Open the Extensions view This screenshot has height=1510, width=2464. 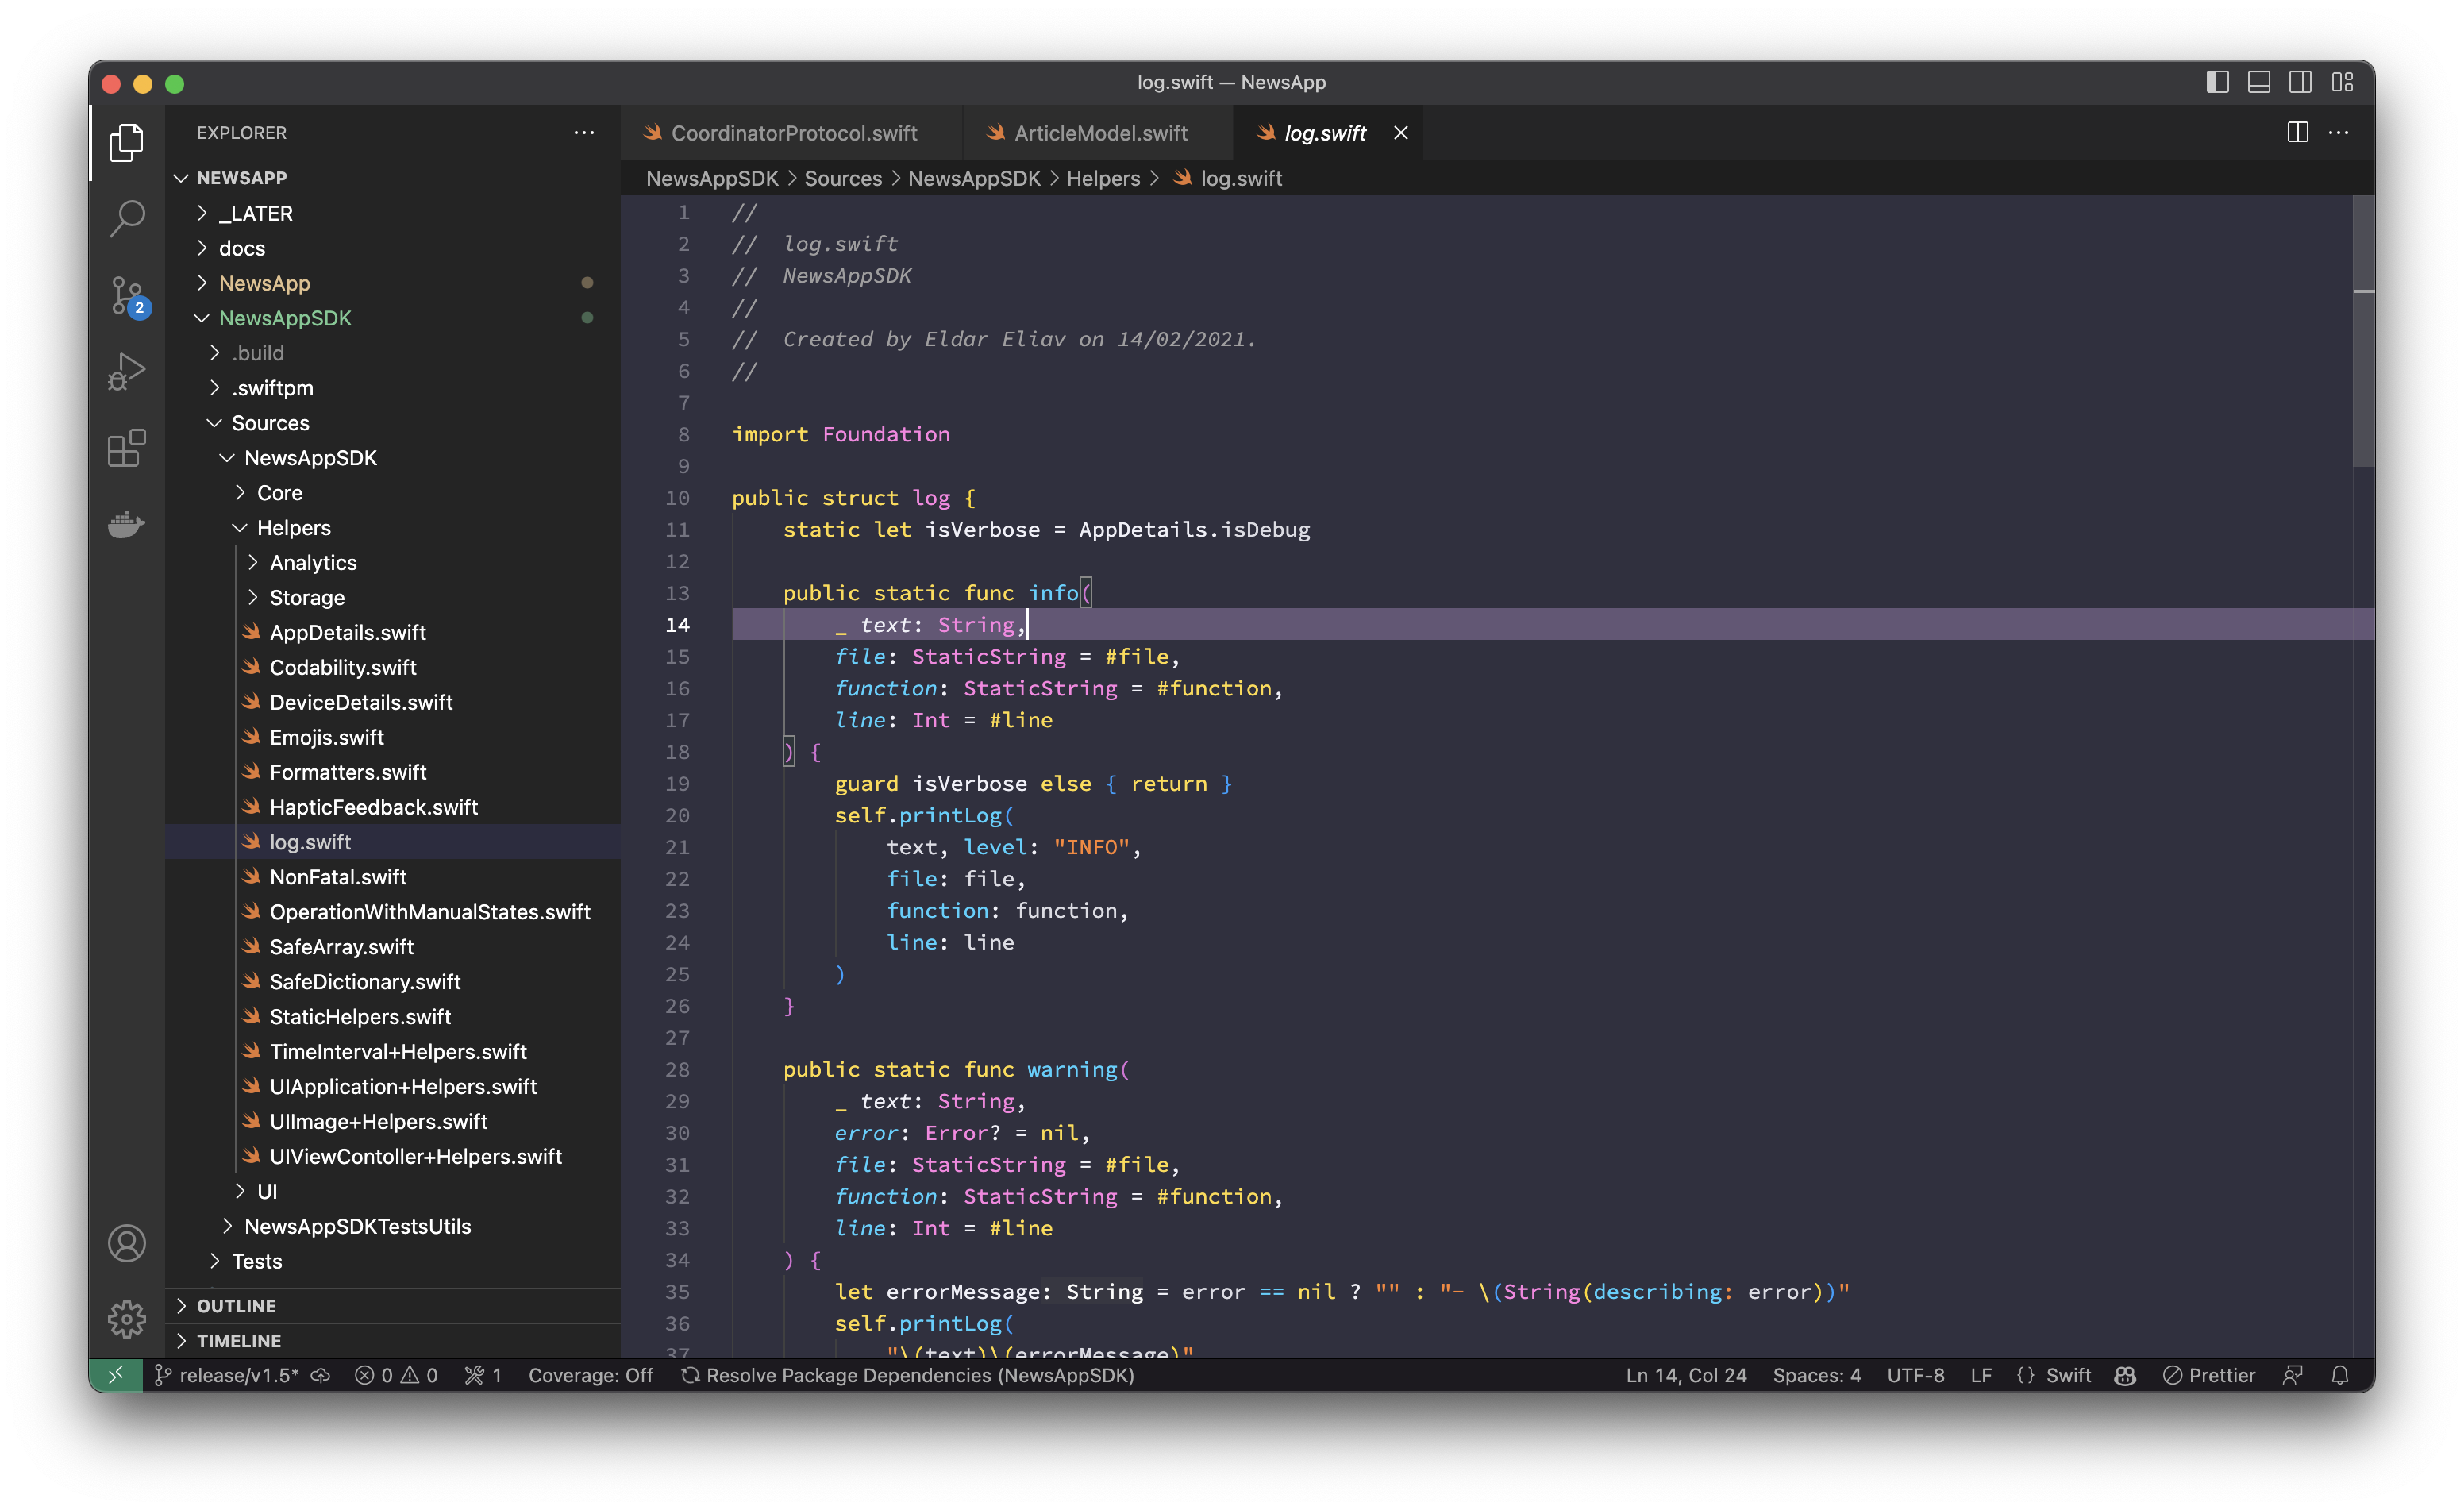coord(127,448)
